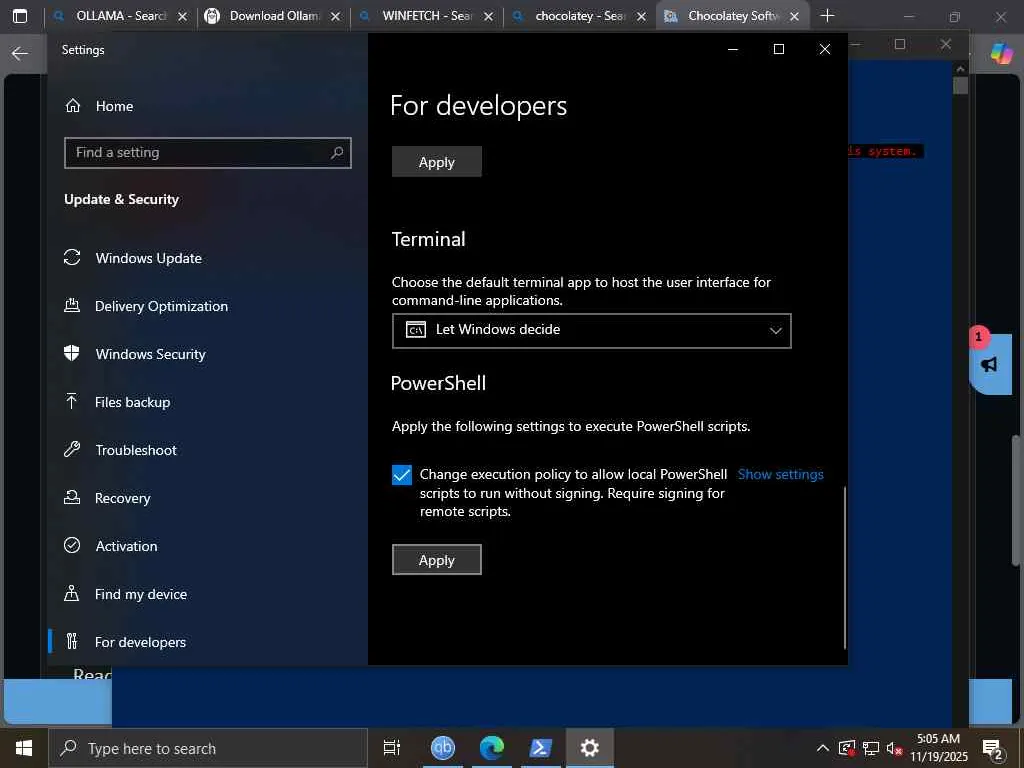Image resolution: width=1024 pixels, height=768 pixels.
Task: Click the browser tab actions icon
Action: 20,16
